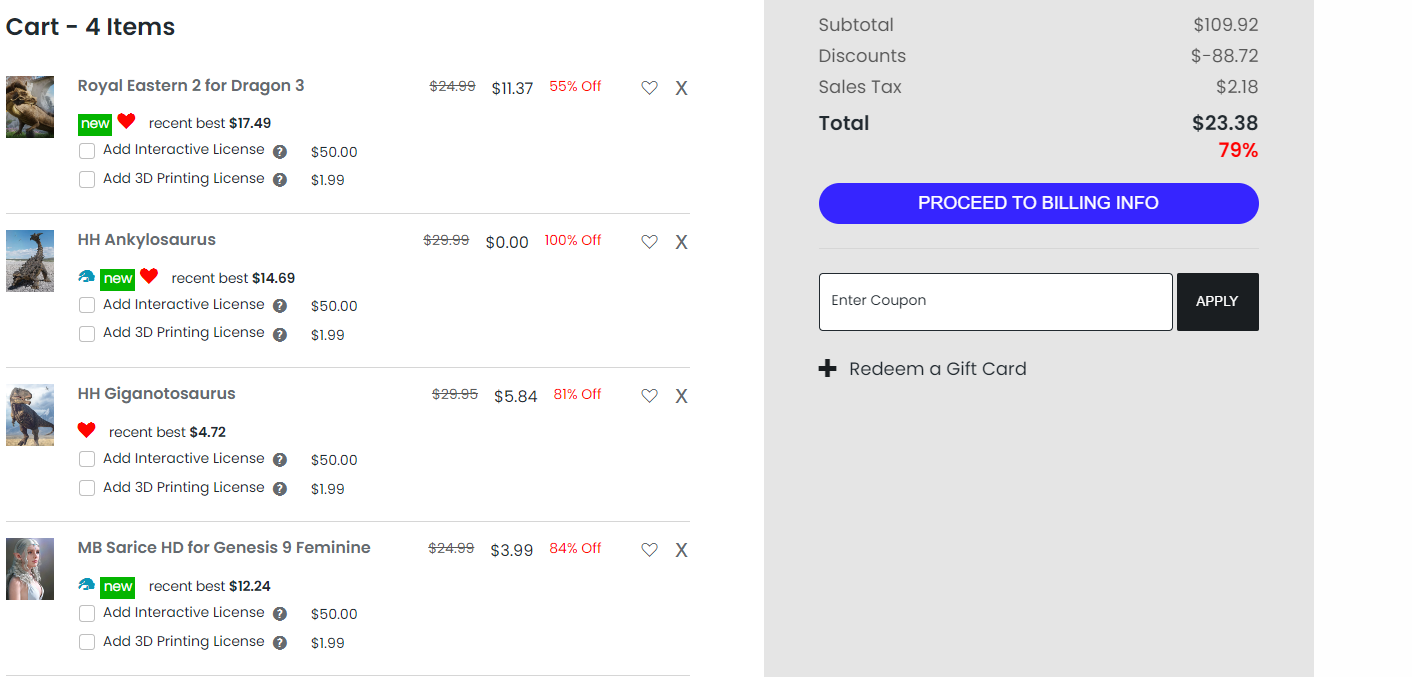1412x677 pixels.
Task: Remove HH Ankylosaurus from cart
Action: pos(681,242)
